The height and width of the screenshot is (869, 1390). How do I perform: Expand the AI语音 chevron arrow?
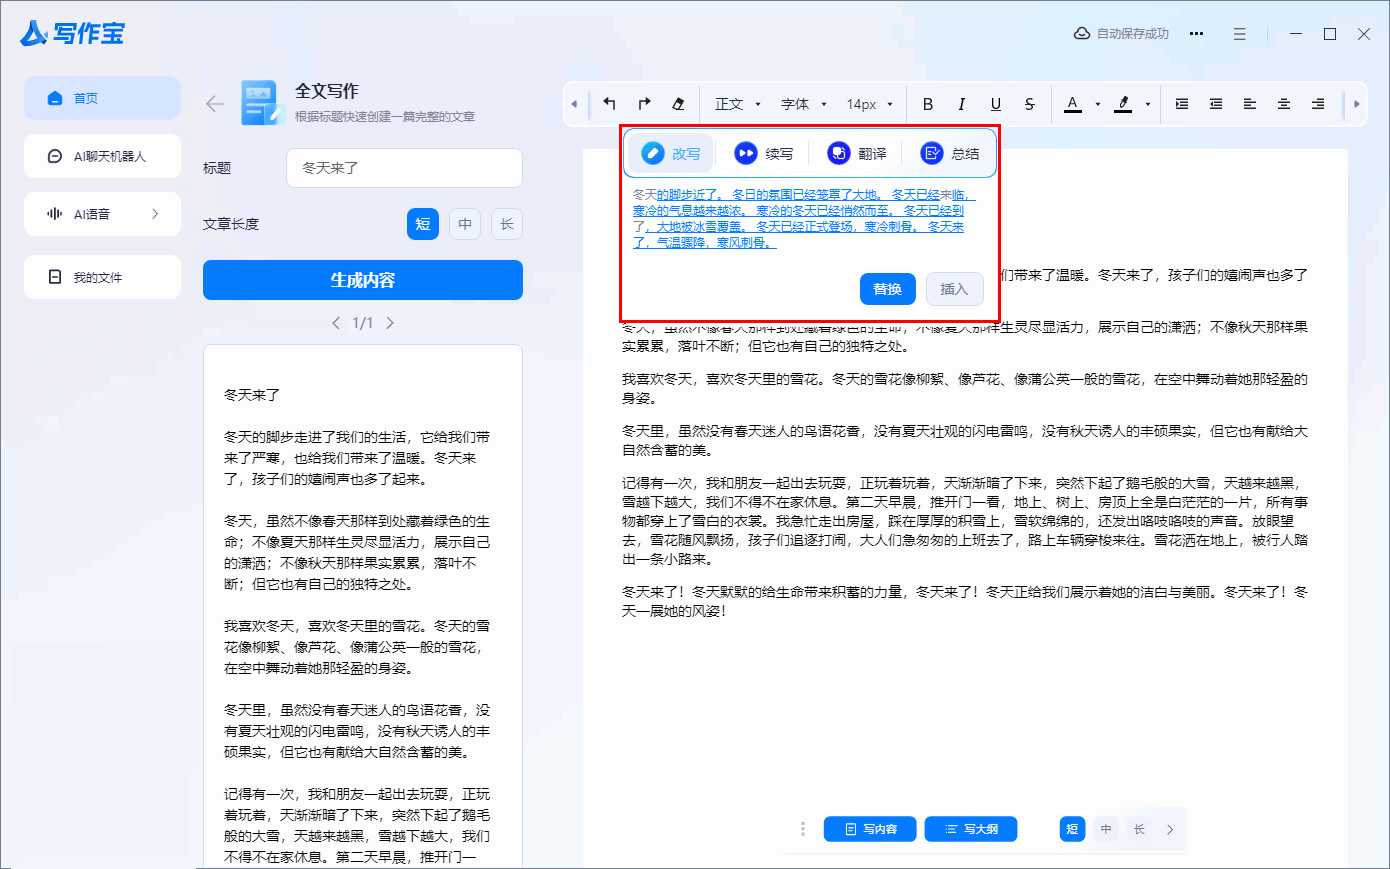pyautogui.click(x=155, y=214)
